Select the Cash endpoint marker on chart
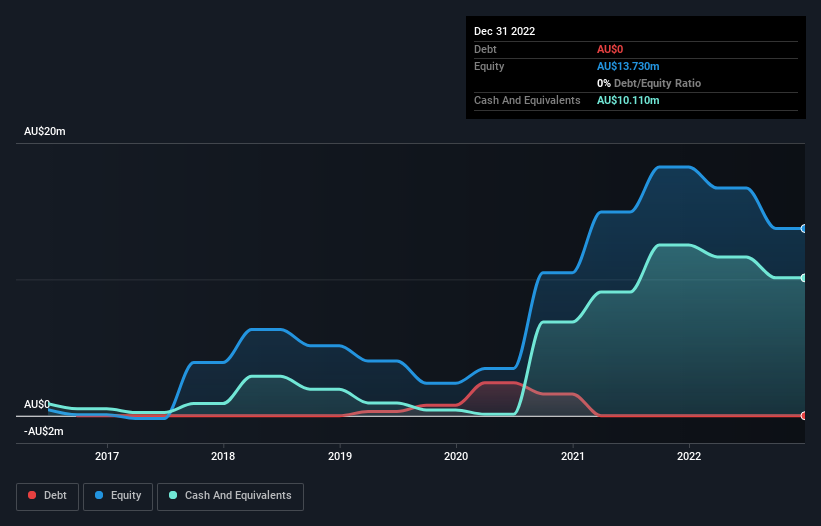 coord(804,278)
